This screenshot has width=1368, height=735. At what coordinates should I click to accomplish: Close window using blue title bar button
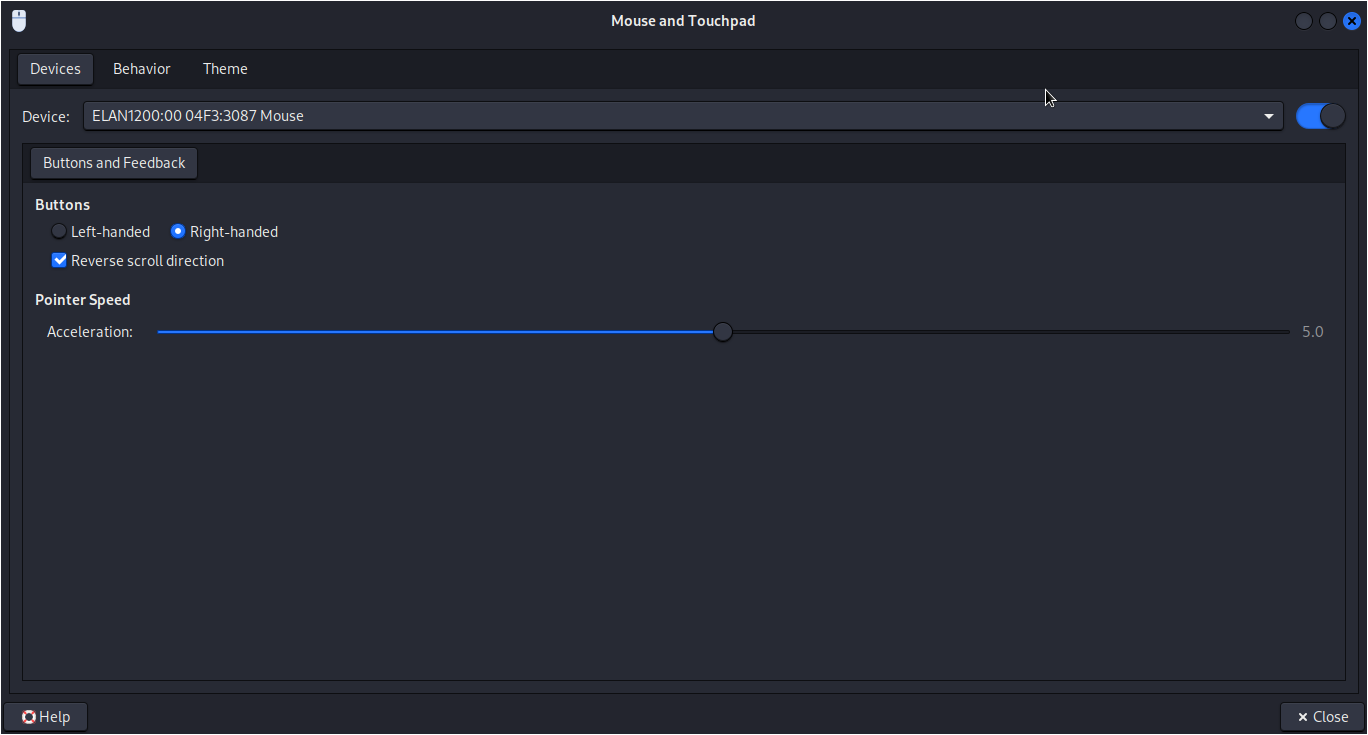tap(1352, 21)
